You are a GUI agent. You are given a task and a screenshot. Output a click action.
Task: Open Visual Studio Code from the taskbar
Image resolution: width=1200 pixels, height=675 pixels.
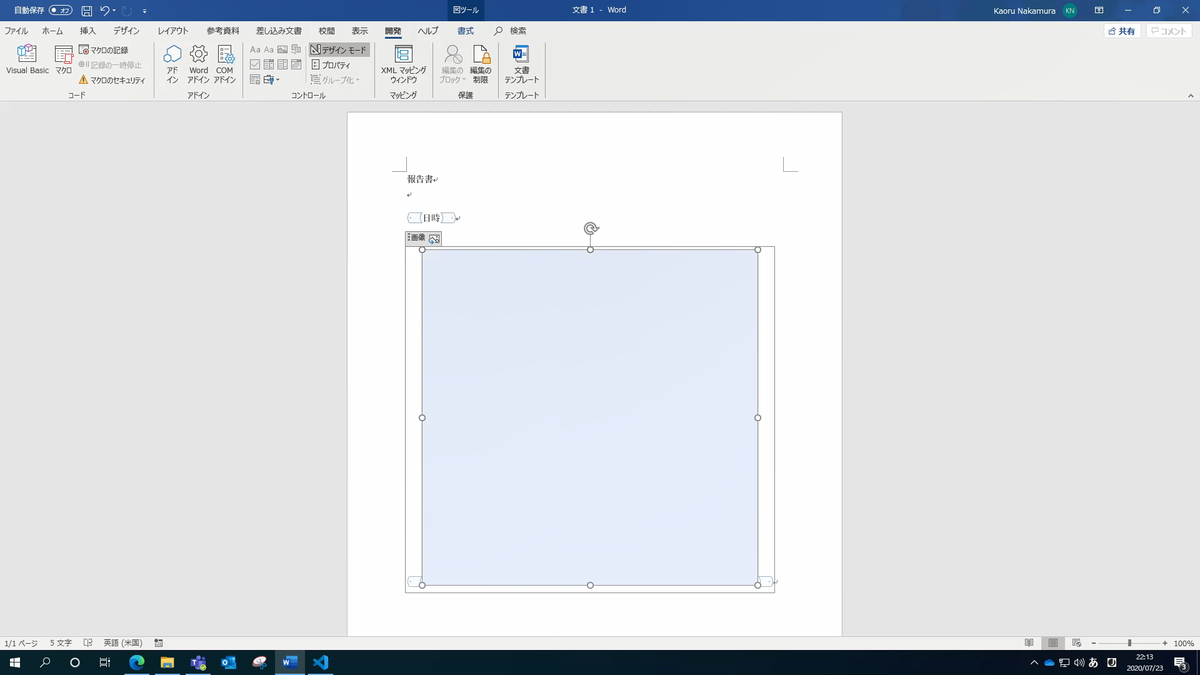pos(321,663)
